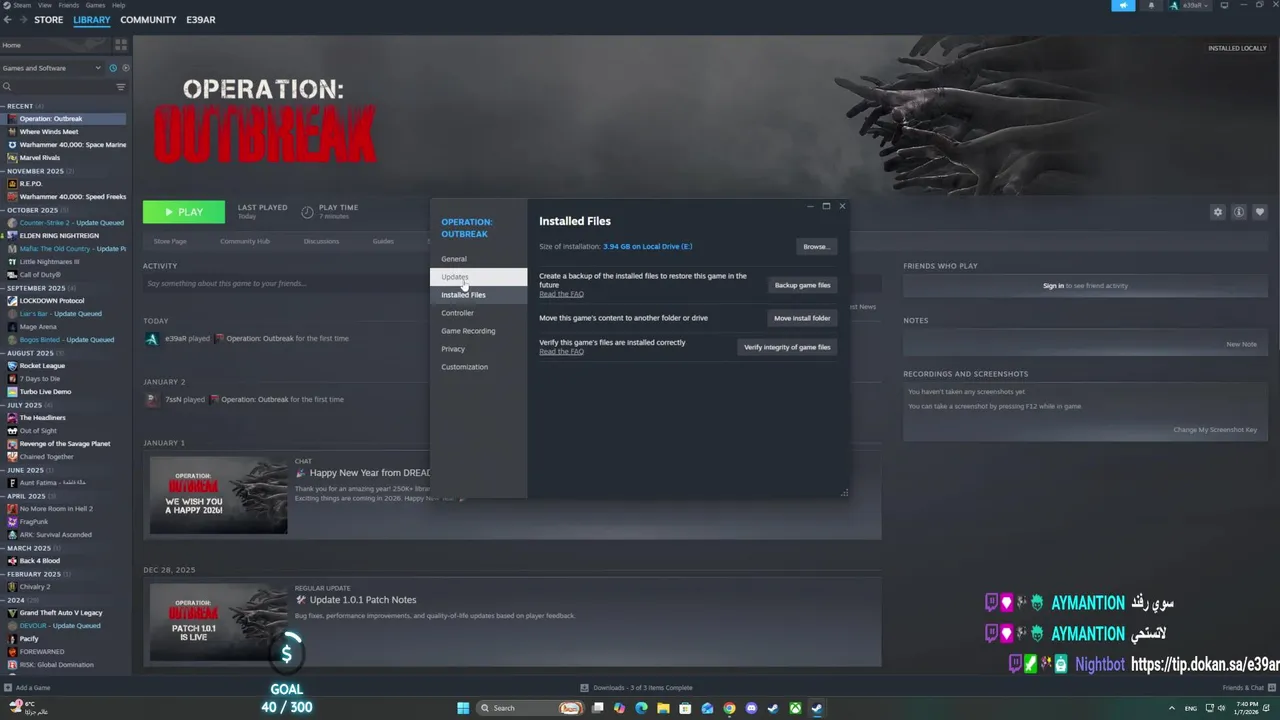The height and width of the screenshot is (720, 1280).
Task: Switch to Big Picture mode icon
Action: (x=1224, y=5)
